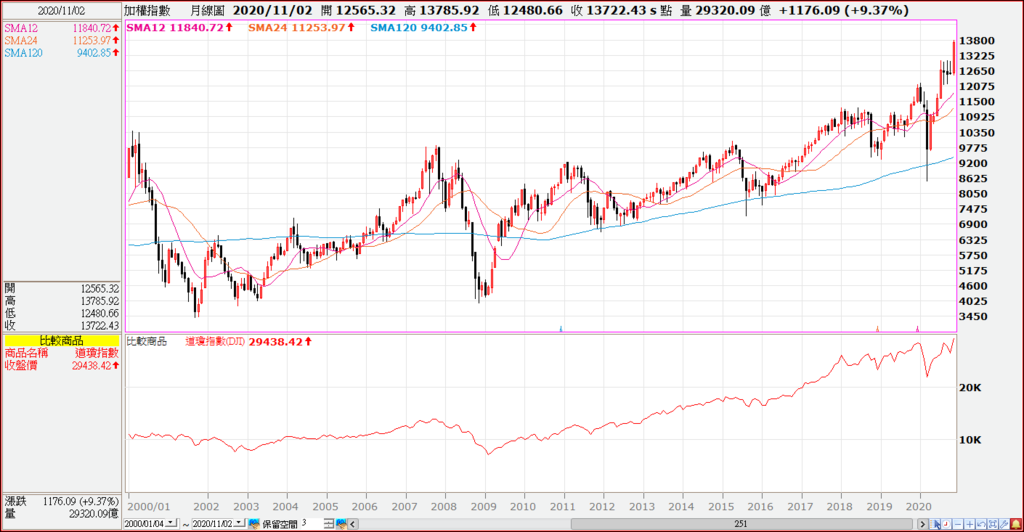Zoom out with the minus icon
The width and height of the screenshot is (1024, 532).
[x=958, y=524]
